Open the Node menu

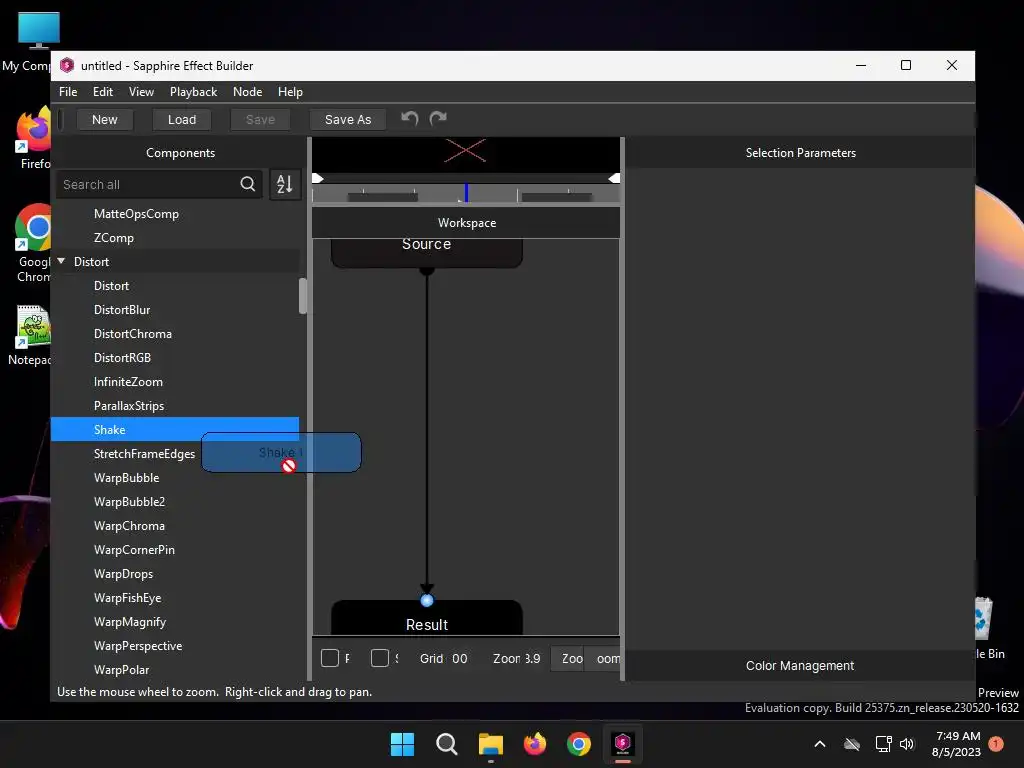pos(248,92)
